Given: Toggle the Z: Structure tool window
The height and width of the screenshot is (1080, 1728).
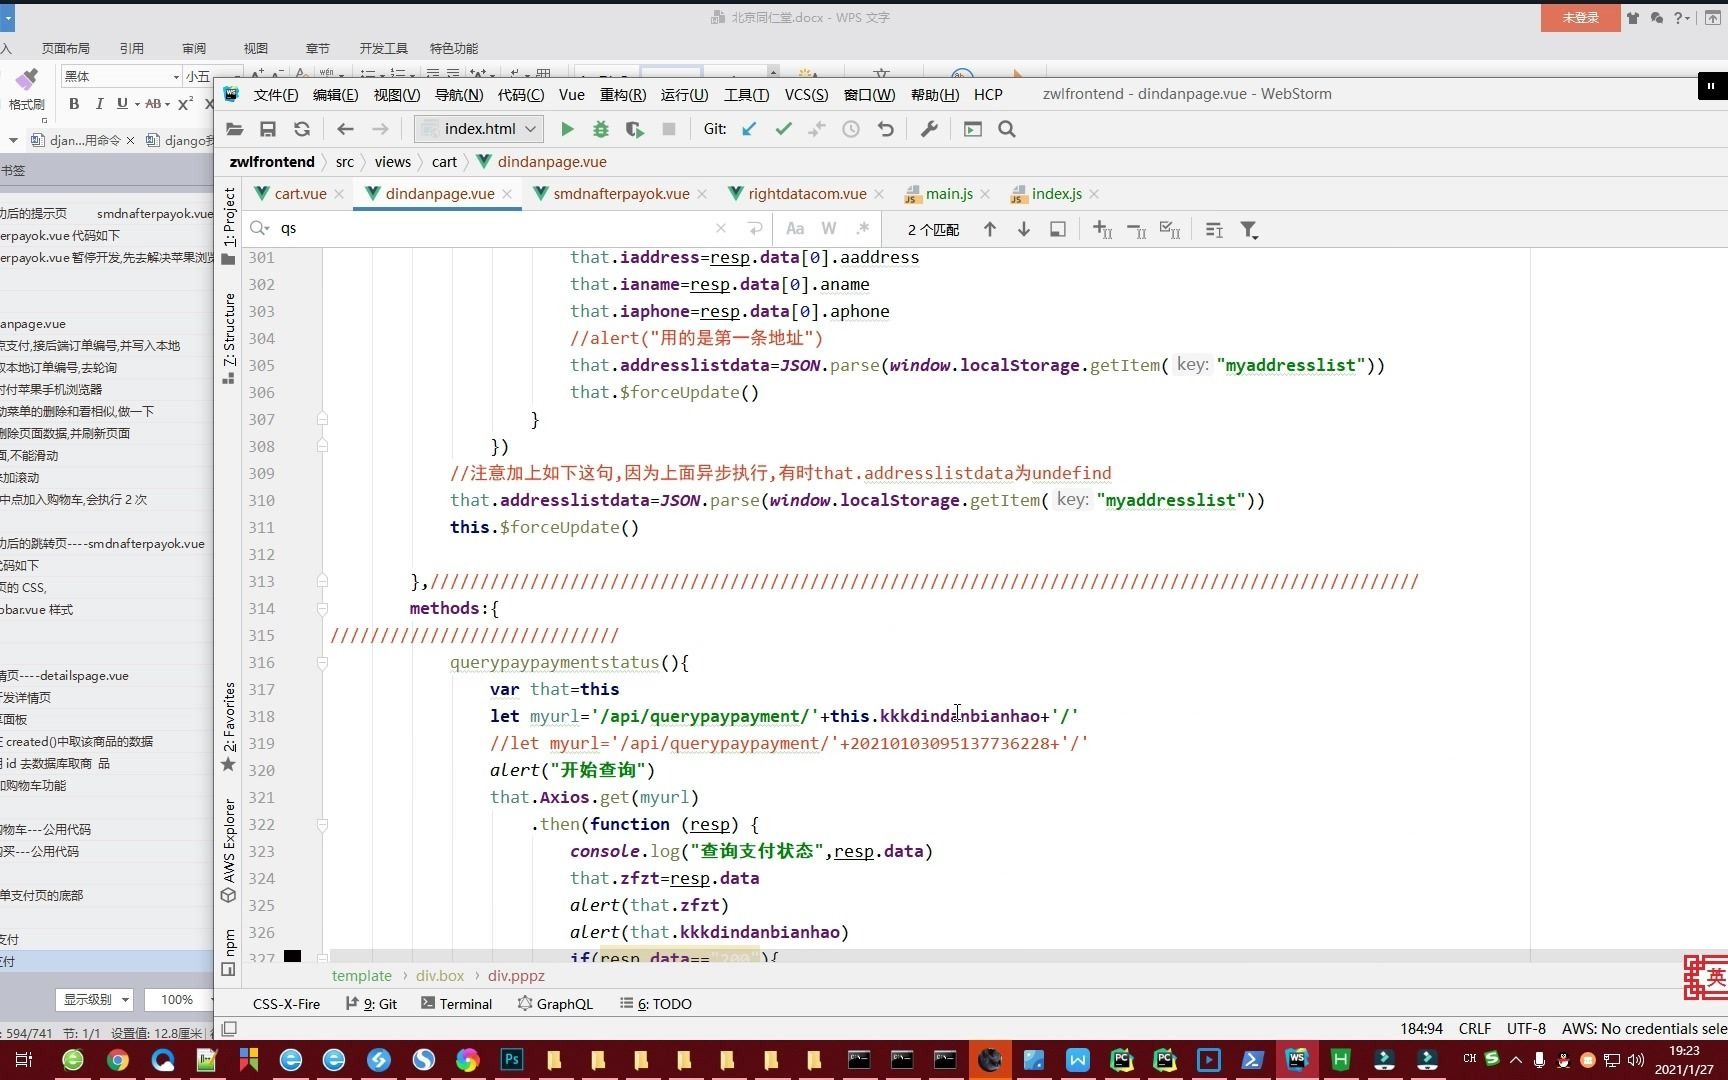Looking at the screenshot, I should (x=229, y=338).
